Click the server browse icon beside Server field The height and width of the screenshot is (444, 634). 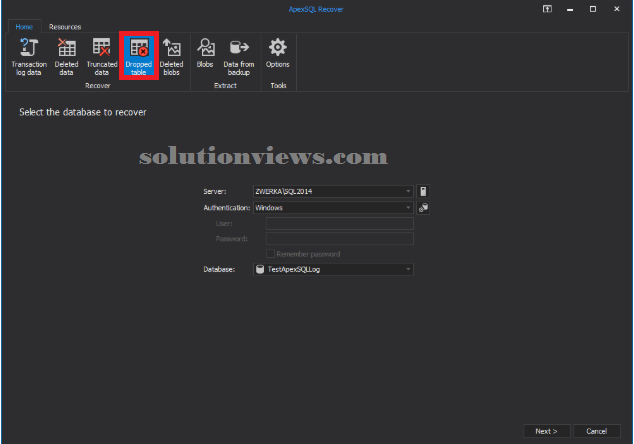pyautogui.click(x=423, y=191)
